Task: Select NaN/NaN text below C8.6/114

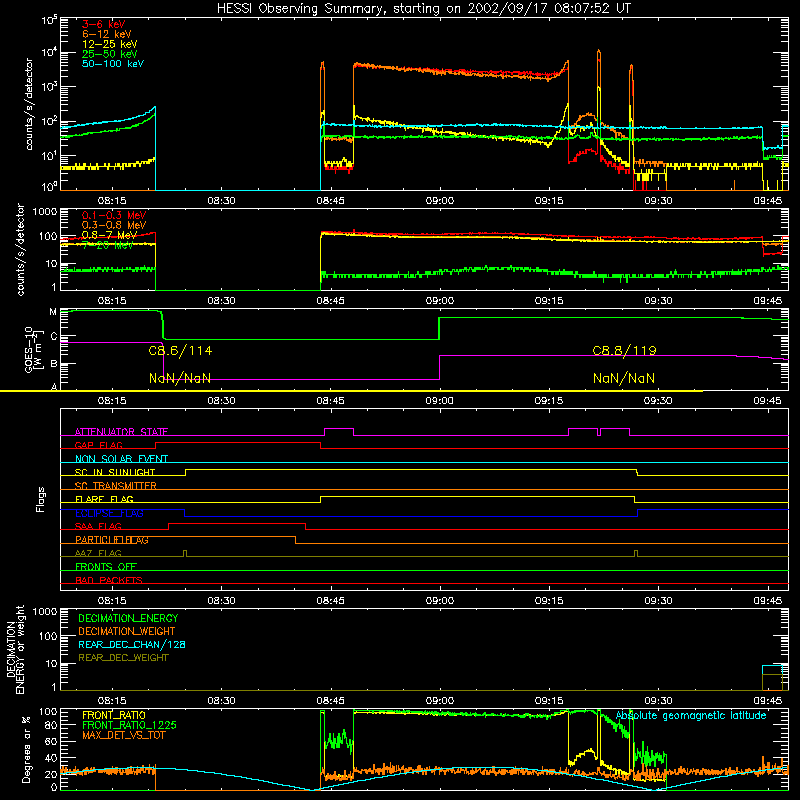Action: [x=180, y=378]
